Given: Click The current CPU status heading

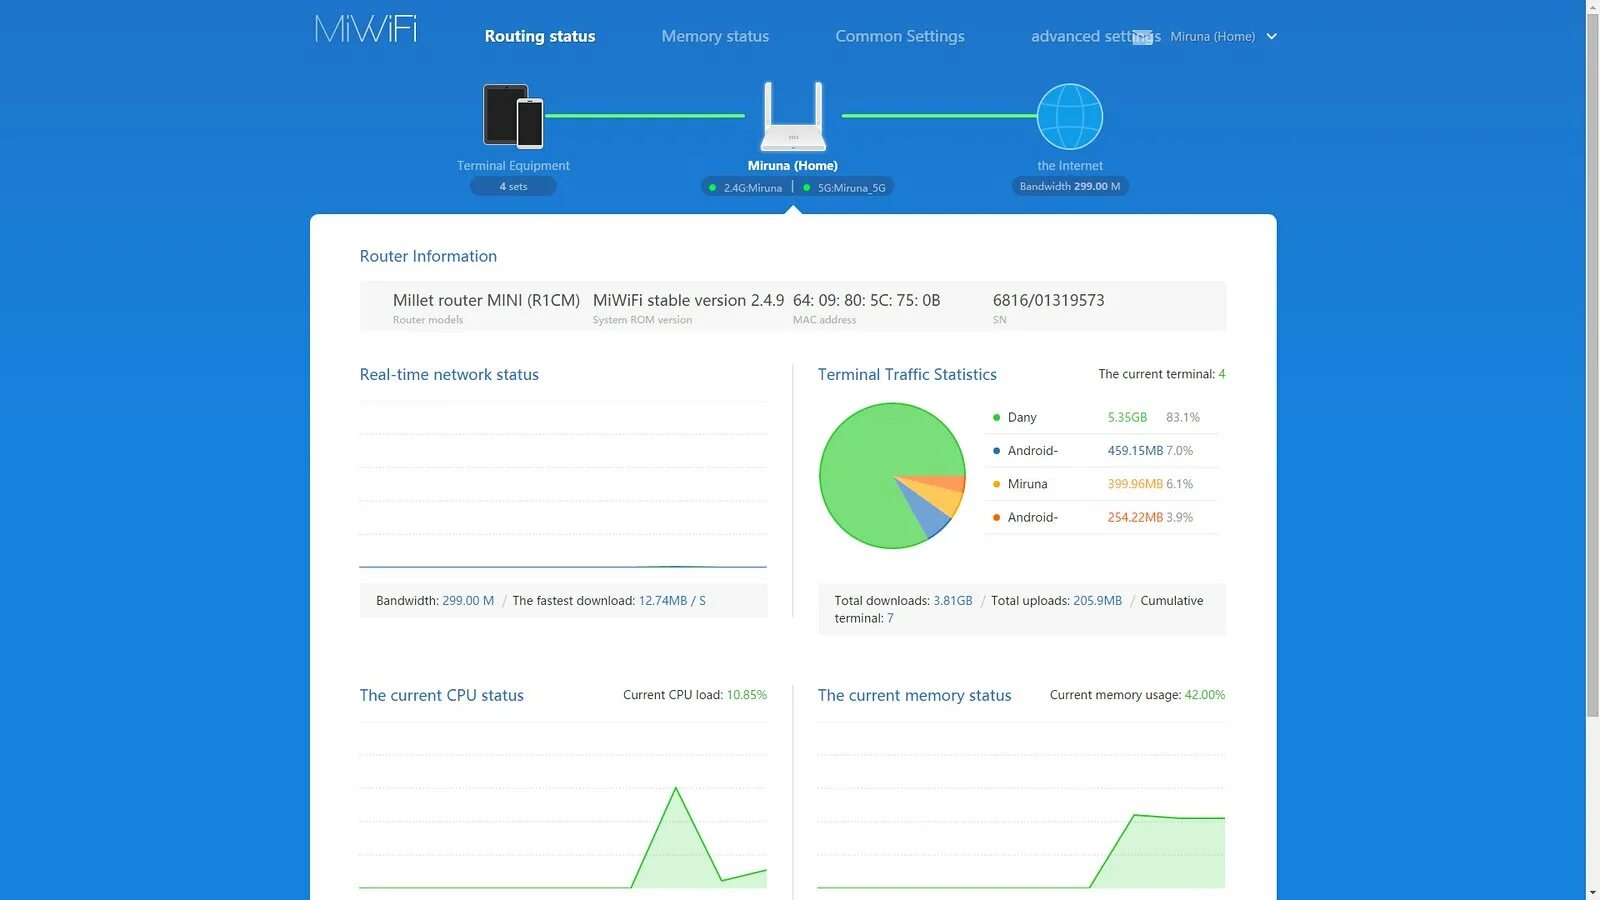Looking at the screenshot, I should pos(441,696).
